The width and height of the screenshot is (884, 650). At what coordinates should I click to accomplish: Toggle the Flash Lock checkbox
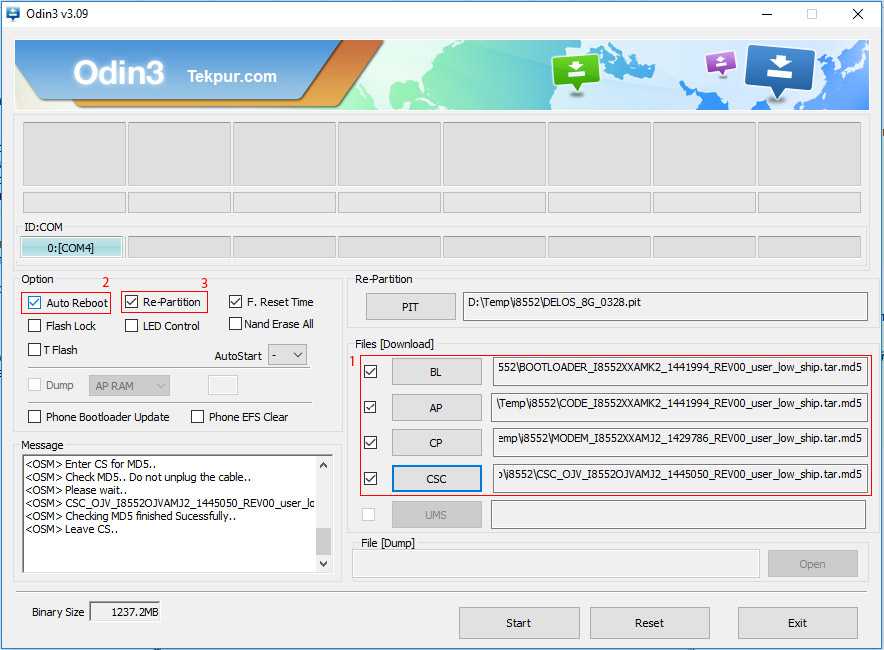[x=35, y=326]
